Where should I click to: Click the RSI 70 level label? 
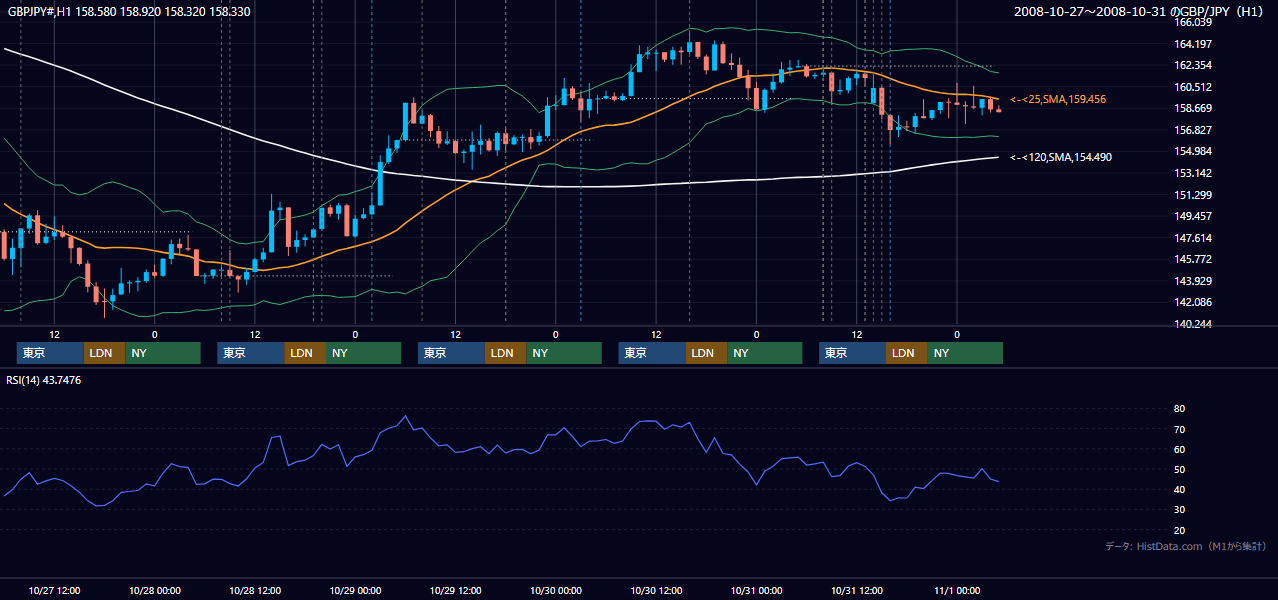pos(1179,429)
